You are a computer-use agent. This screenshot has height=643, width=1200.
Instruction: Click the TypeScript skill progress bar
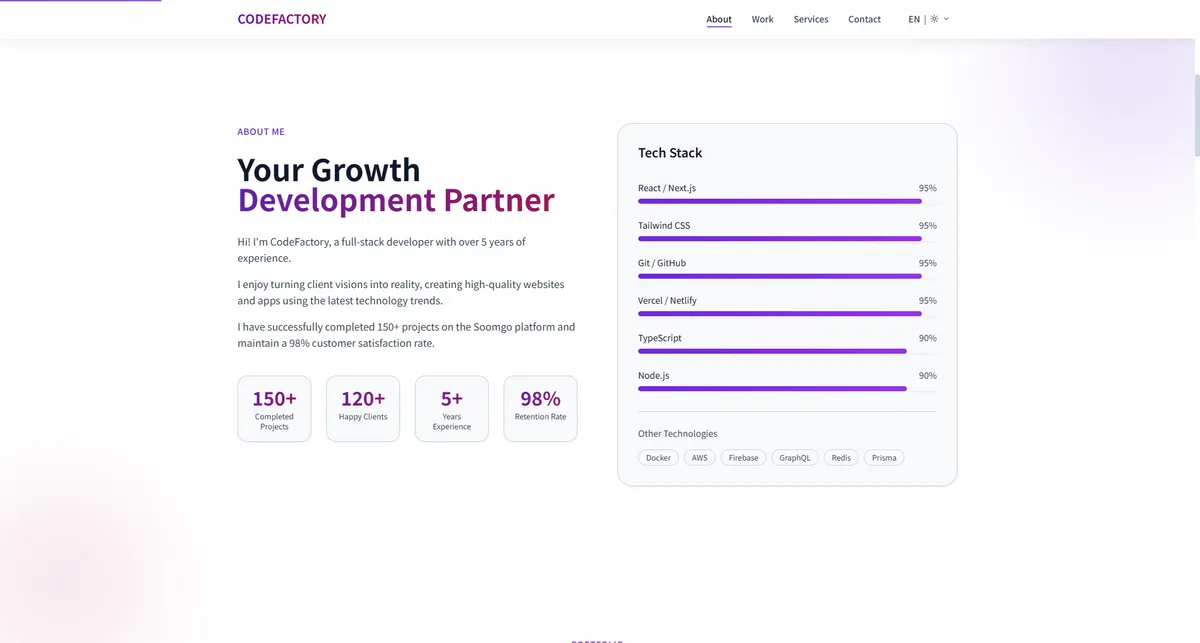(772, 351)
